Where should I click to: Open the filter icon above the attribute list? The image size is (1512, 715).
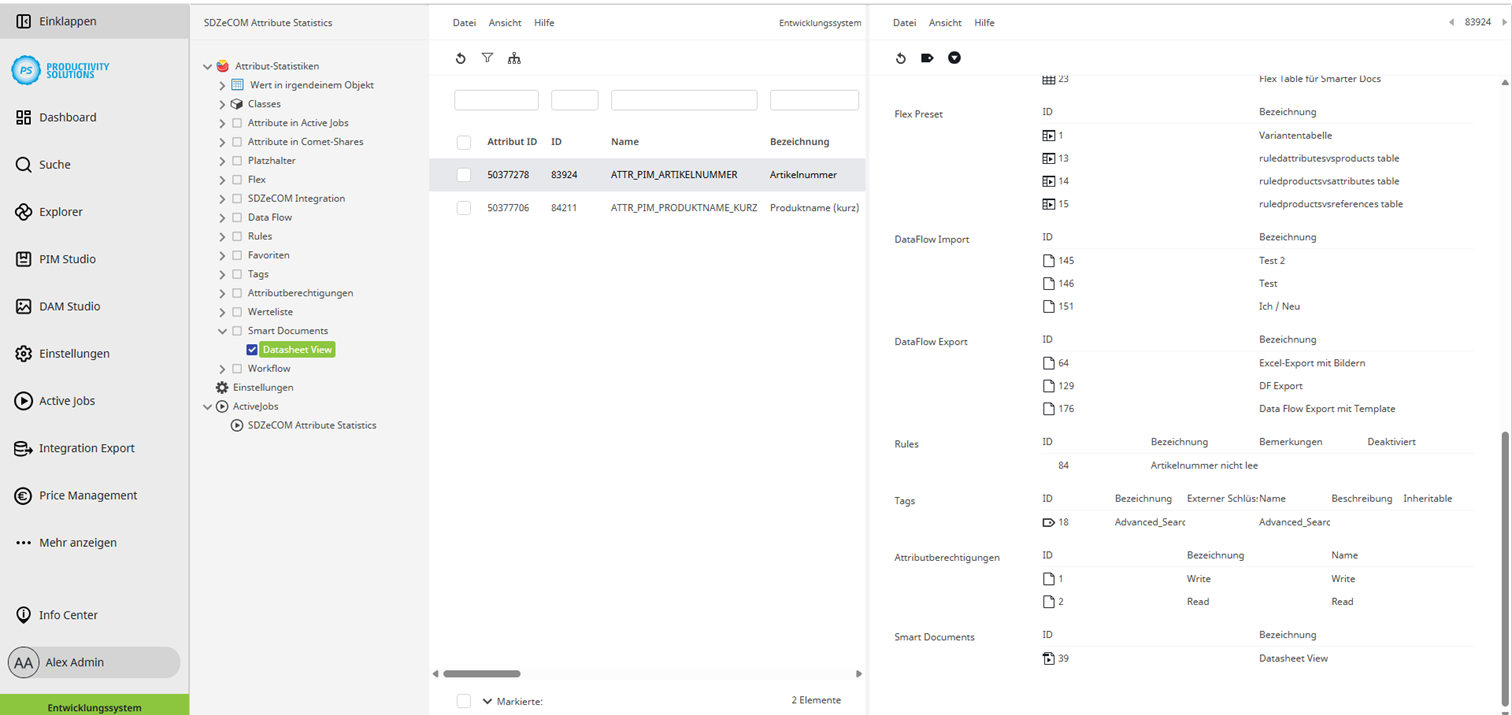[x=488, y=58]
